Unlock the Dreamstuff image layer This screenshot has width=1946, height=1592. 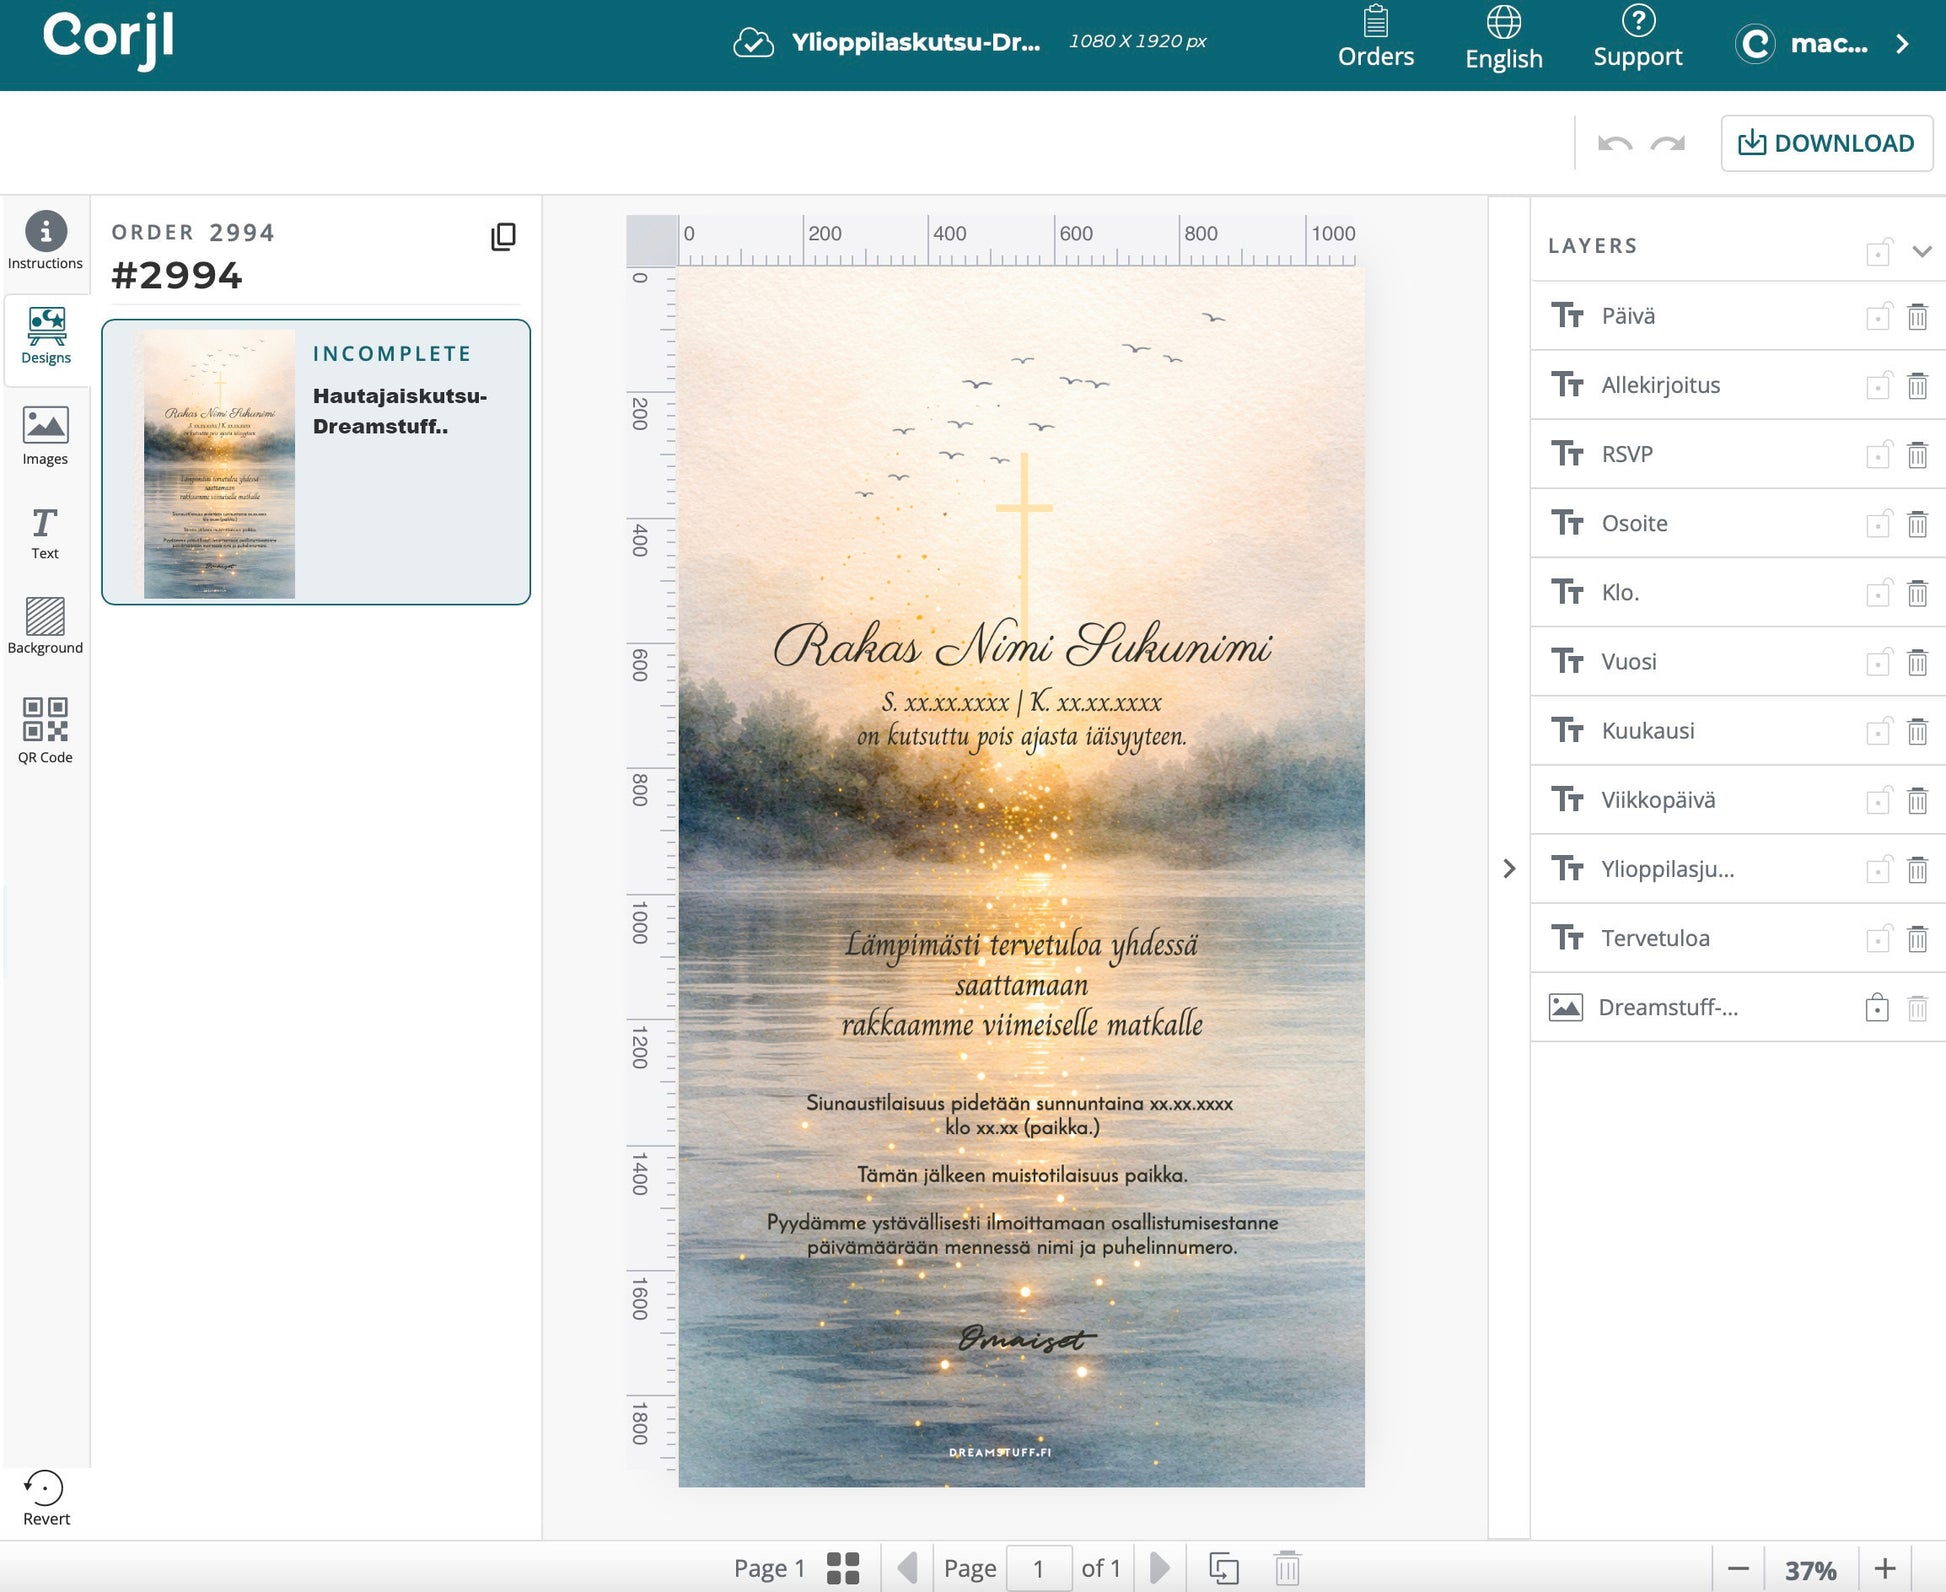coord(1877,1008)
